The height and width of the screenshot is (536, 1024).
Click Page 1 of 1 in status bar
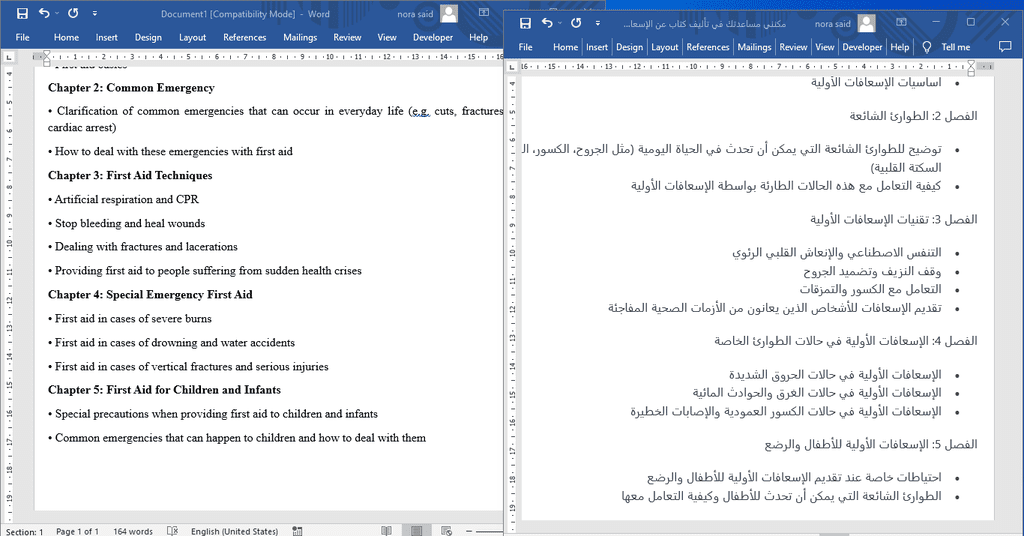coord(77,531)
